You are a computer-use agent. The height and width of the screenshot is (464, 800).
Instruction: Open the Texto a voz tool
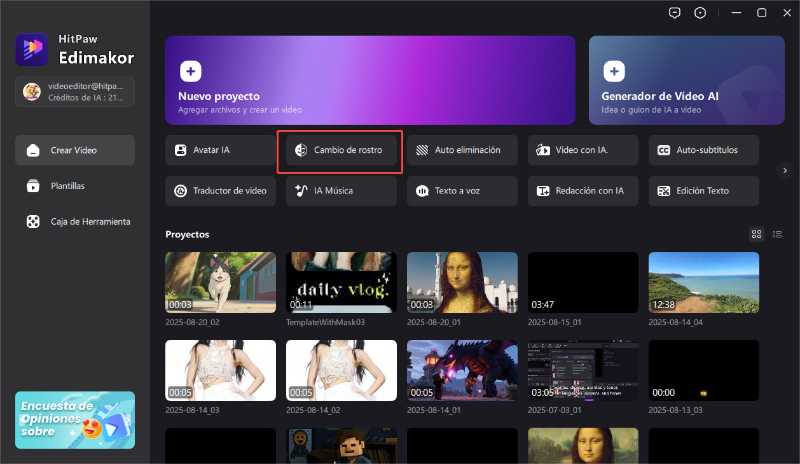pyautogui.click(x=462, y=191)
